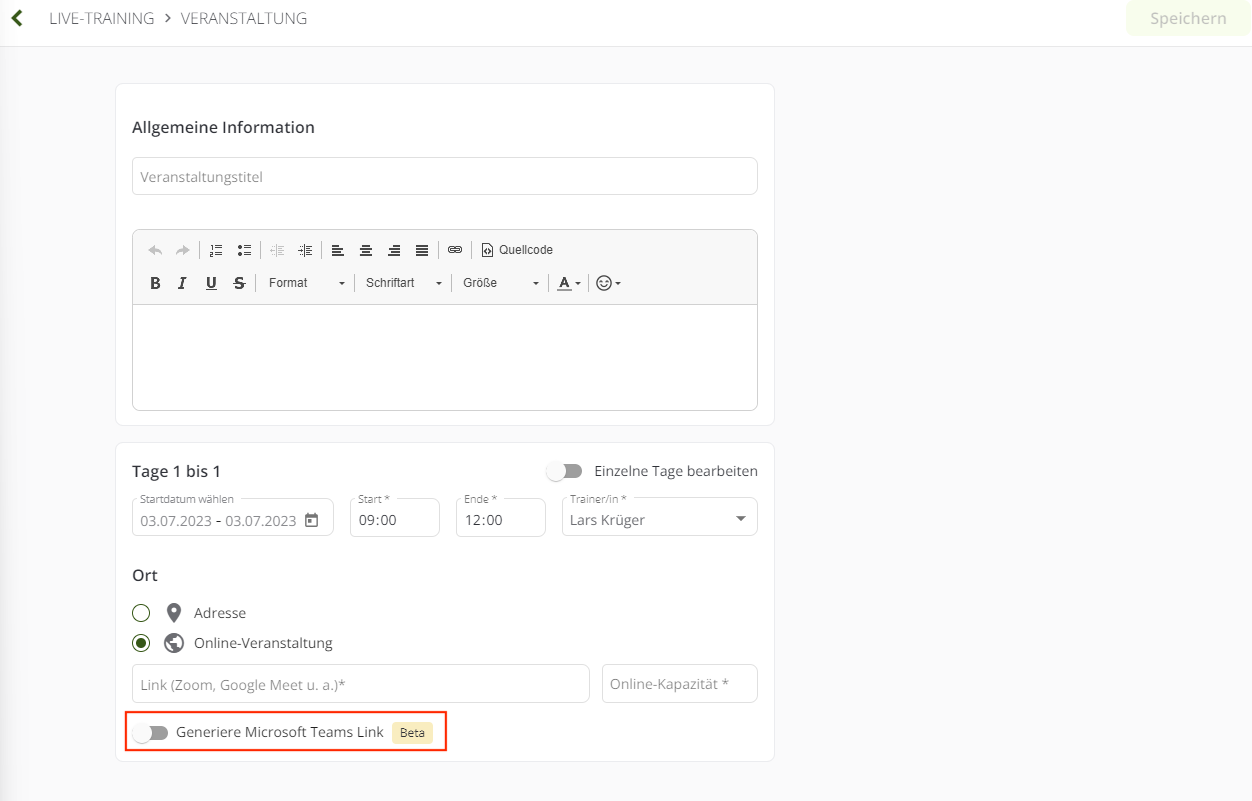Undo last edit in editor toolbar
This screenshot has height=801, width=1252.
pyautogui.click(x=155, y=250)
